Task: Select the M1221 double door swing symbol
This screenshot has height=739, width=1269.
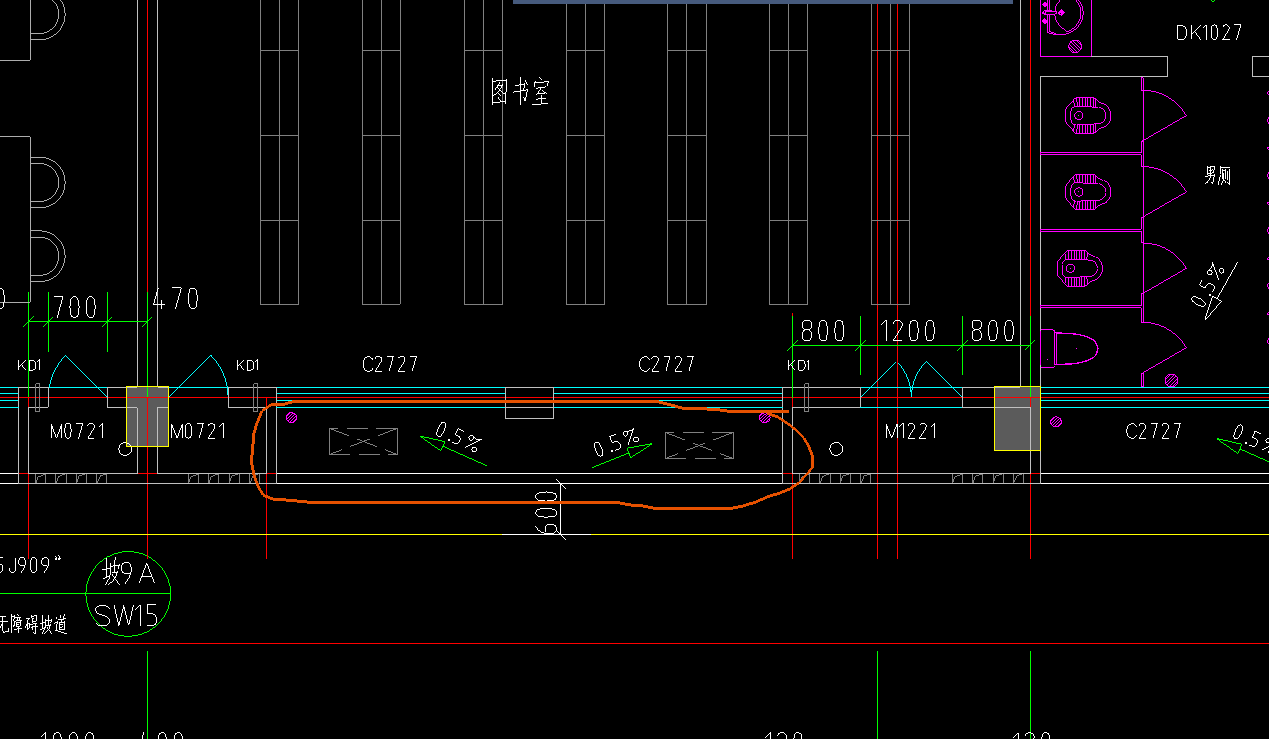Action: tap(911, 381)
